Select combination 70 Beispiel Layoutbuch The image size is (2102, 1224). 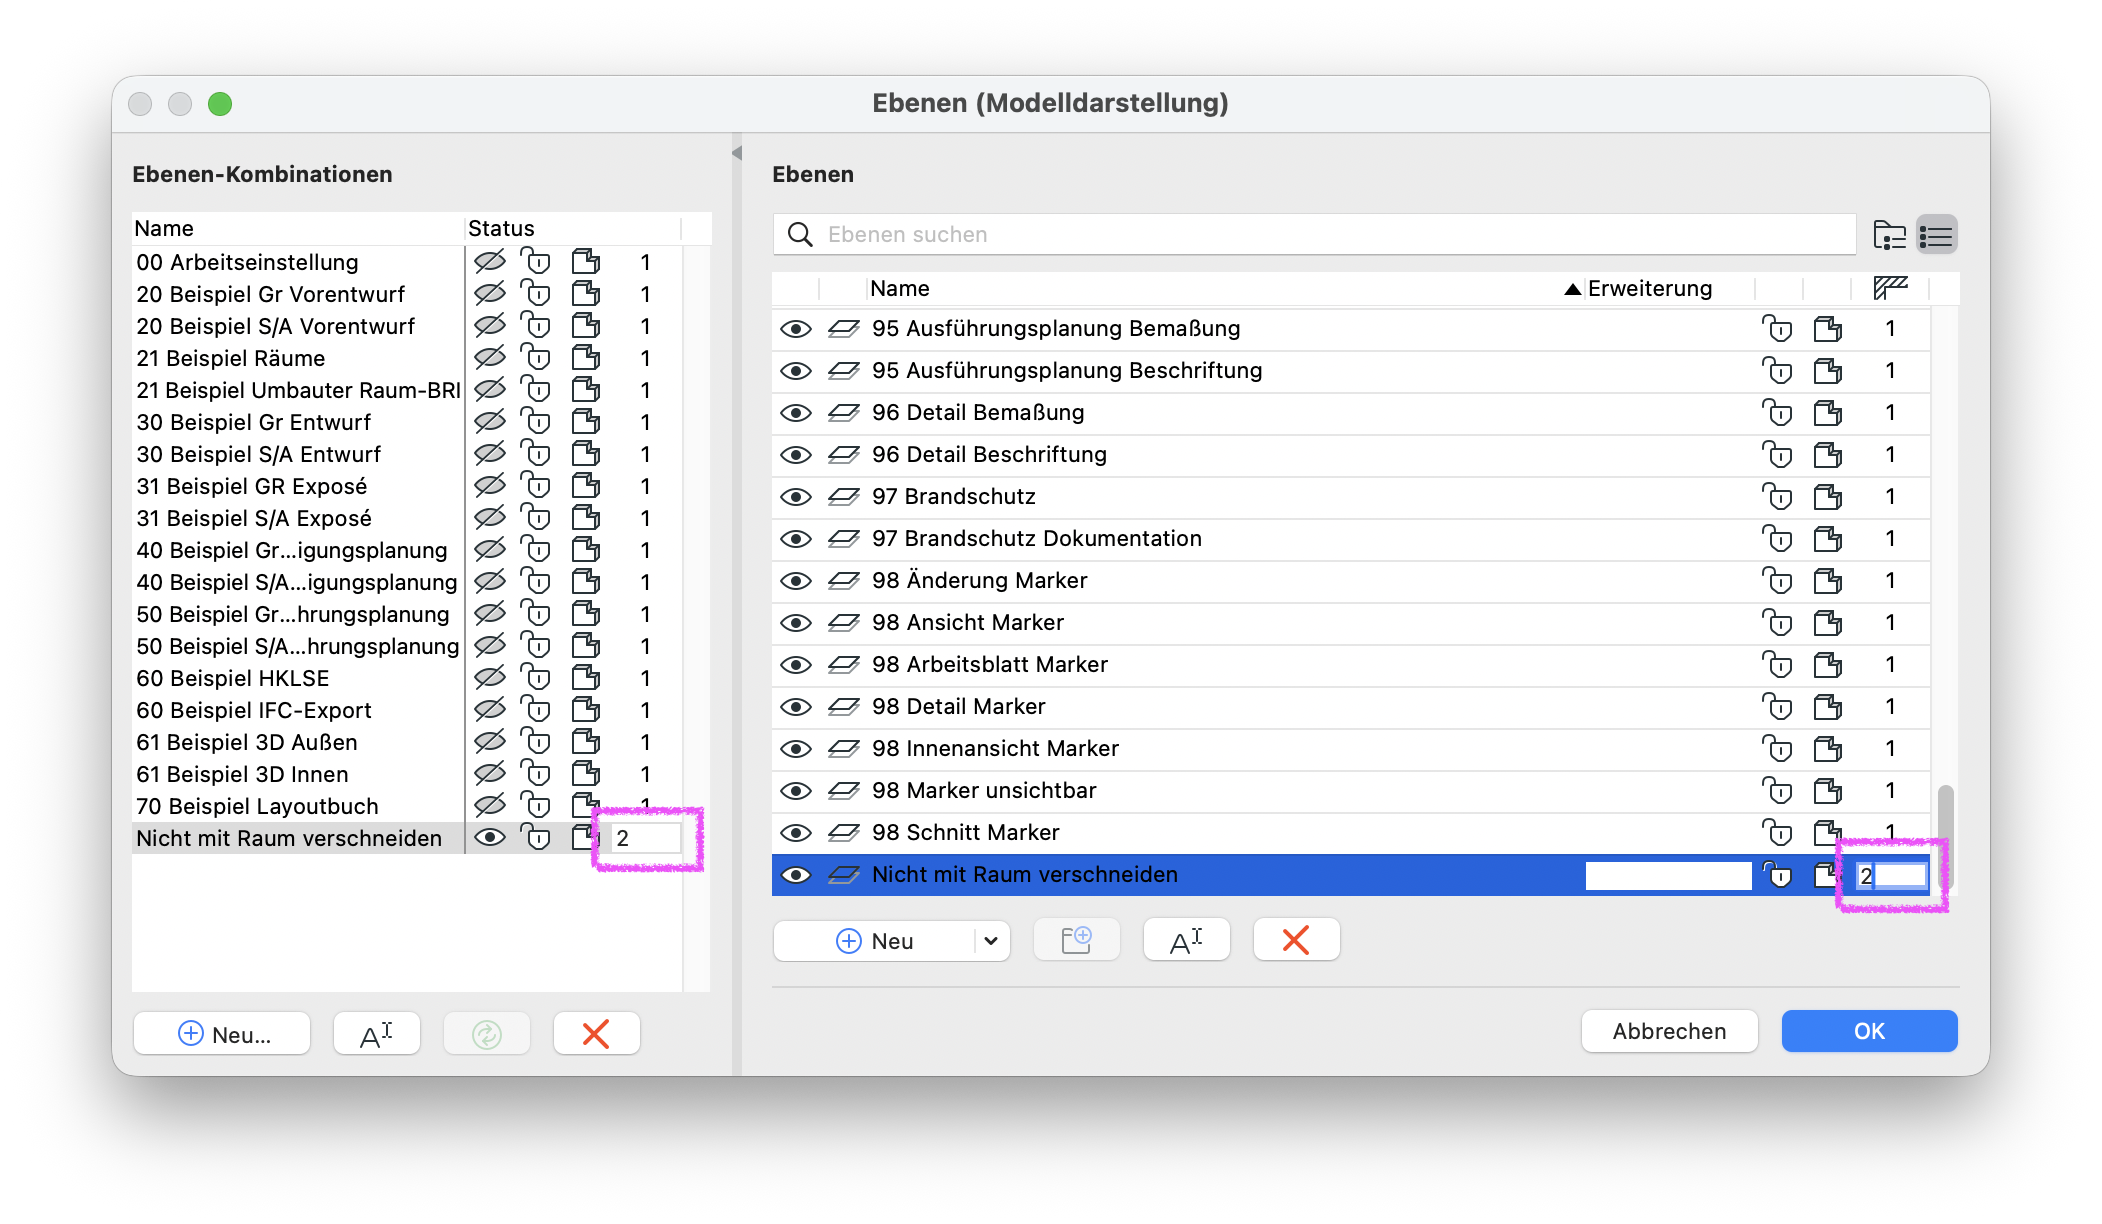pyautogui.click(x=298, y=806)
